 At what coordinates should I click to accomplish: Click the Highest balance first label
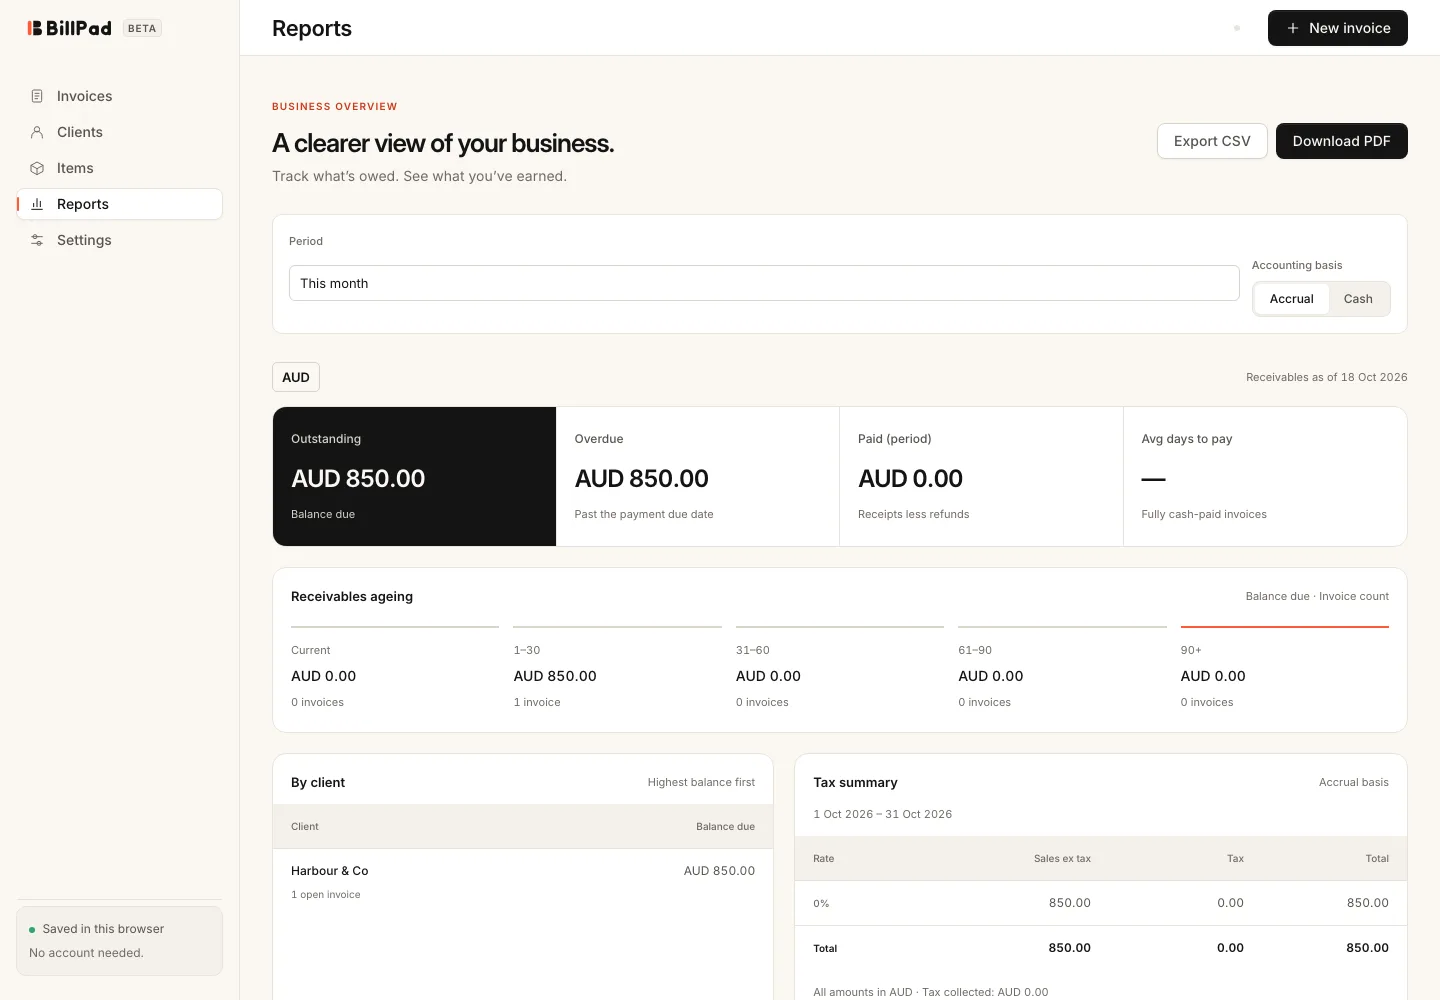tap(701, 782)
